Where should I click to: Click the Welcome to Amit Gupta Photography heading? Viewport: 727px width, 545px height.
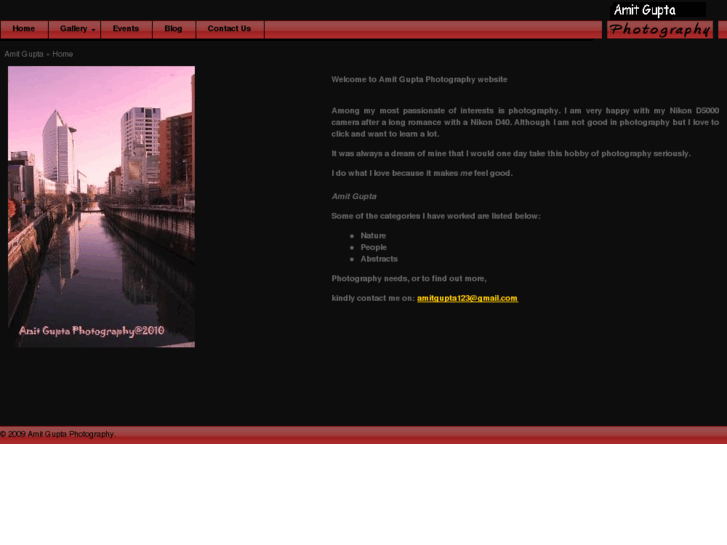click(419, 79)
